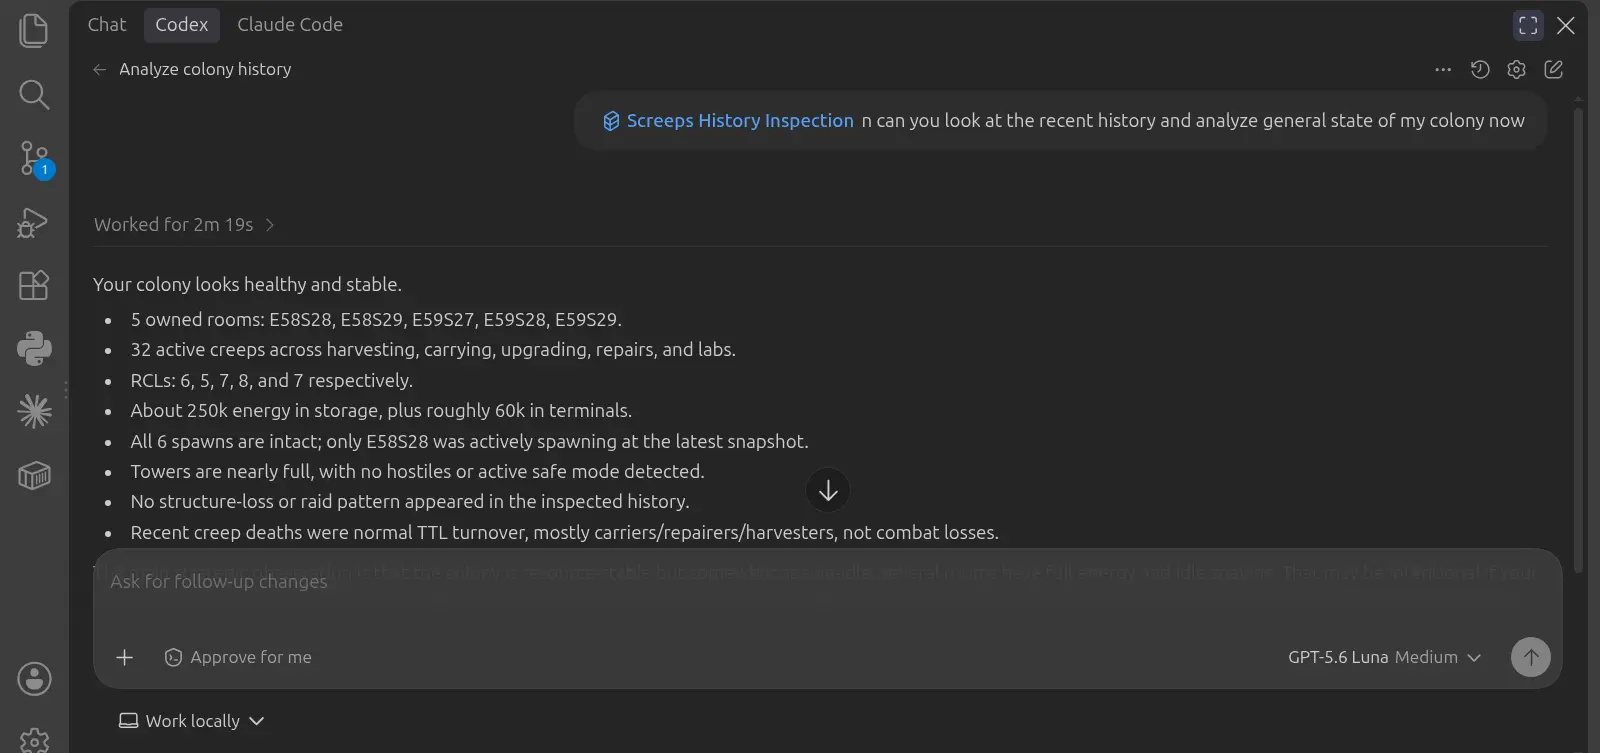Click the RCLs: 6, 5, 7, 8 bullet
Screen dimensions: 1600x753
click(271, 381)
